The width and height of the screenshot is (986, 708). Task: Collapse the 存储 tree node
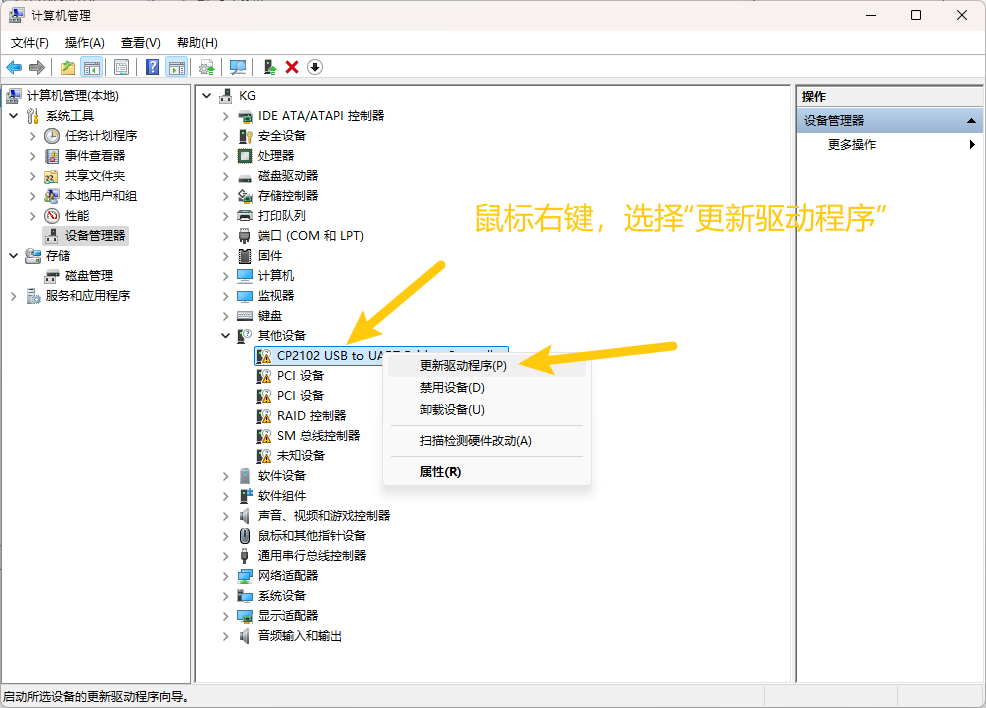14,256
